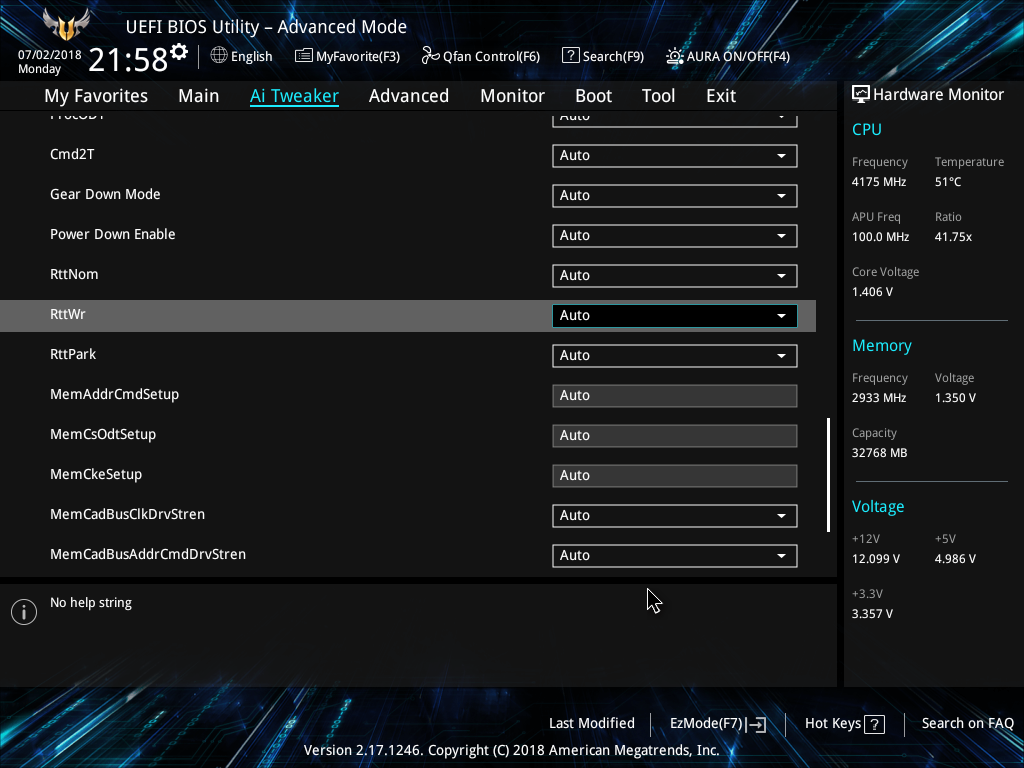This screenshot has height=768, width=1024.
Task: Click the CPU frequency 4175 MHz value
Action: click(x=879, y=182)
